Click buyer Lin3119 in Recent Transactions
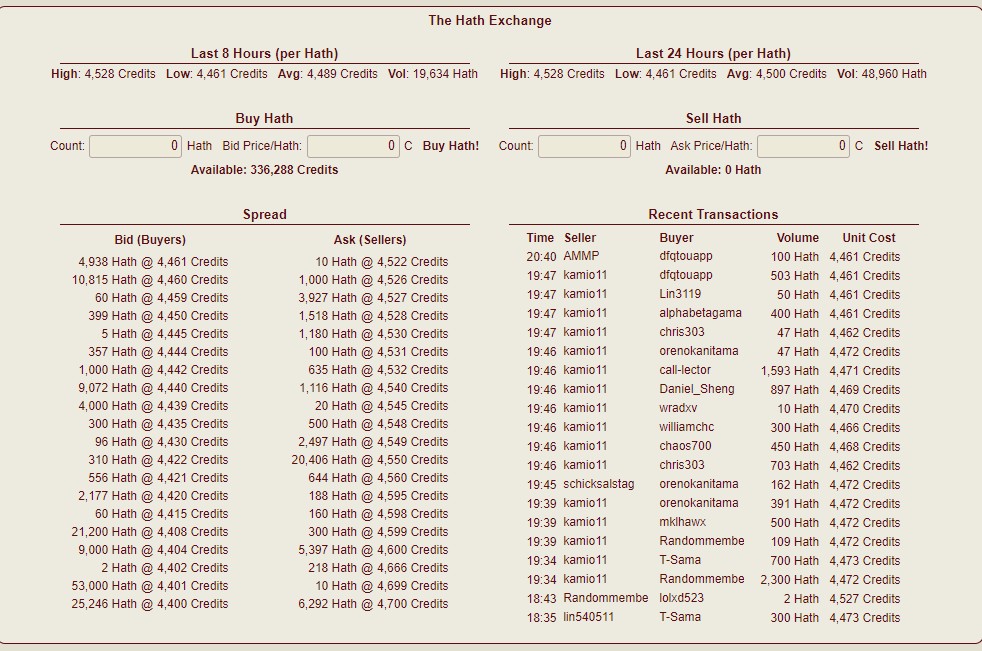 [680, 294]
